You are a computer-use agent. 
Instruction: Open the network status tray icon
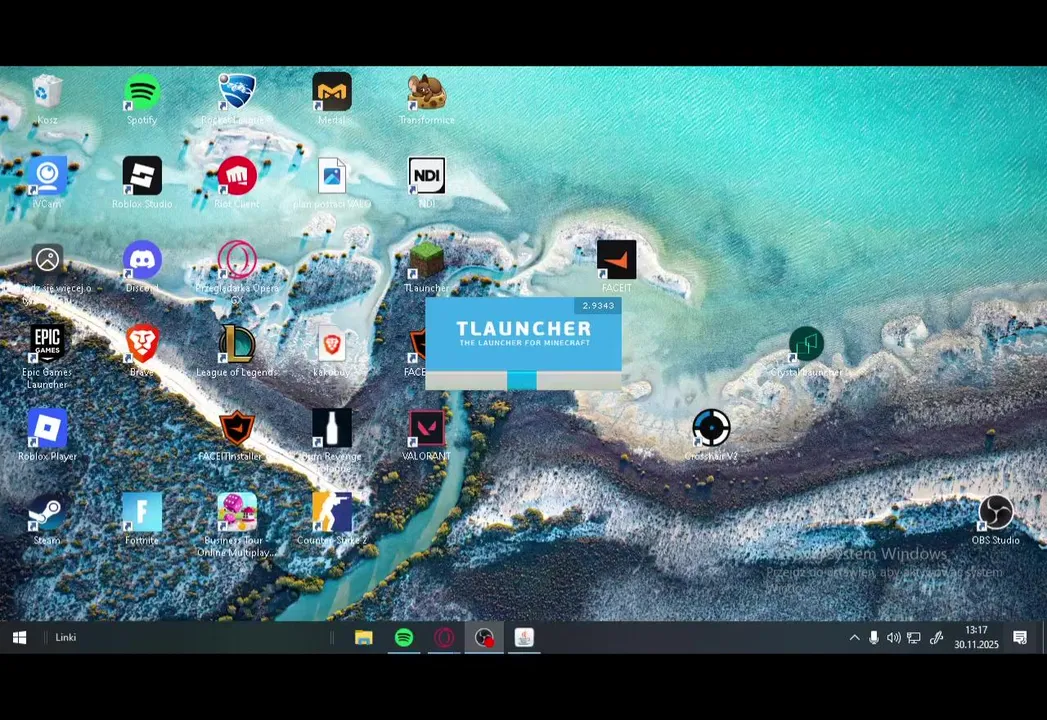point(913,638)
